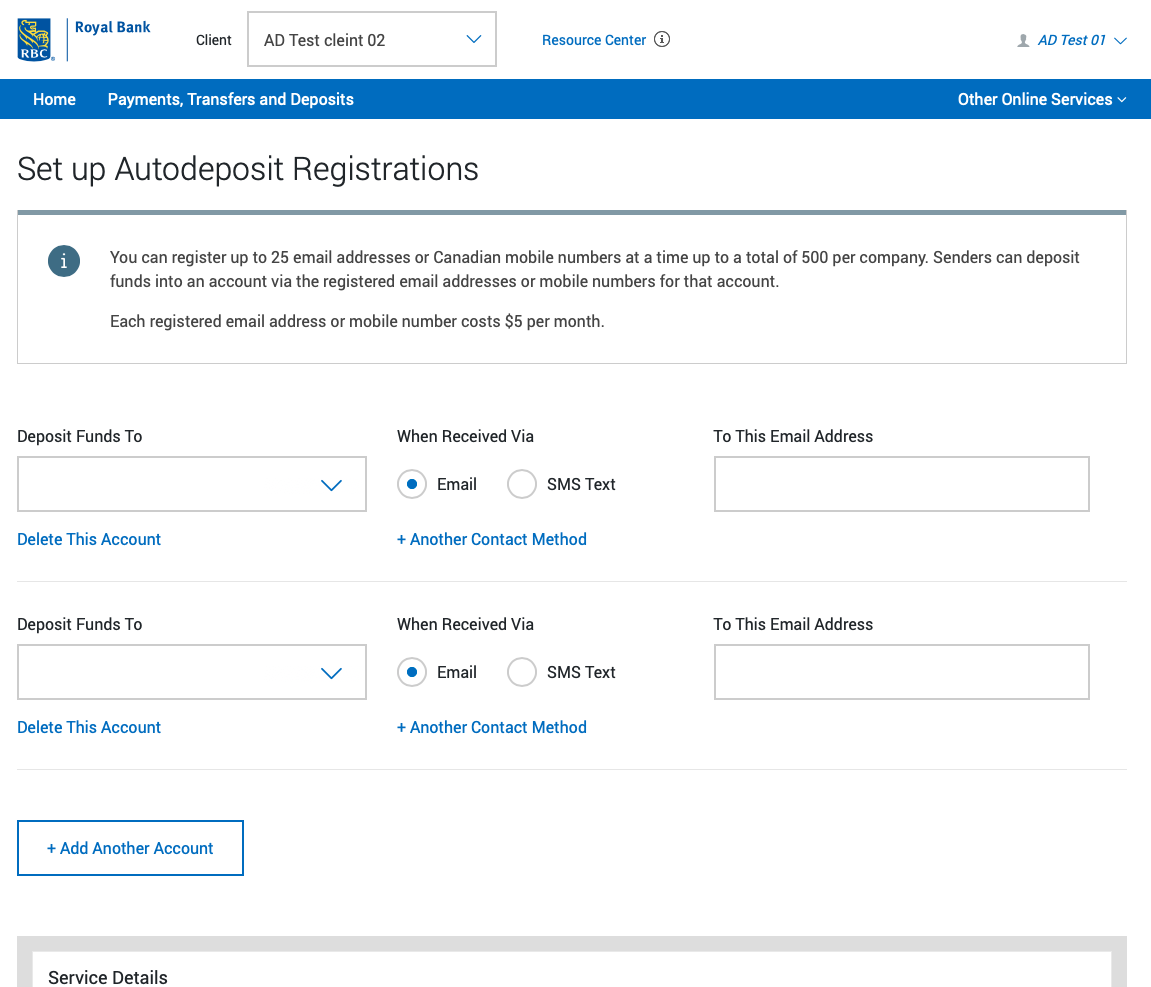The height and width of the screenshot is (987, 1151).
Task: Expand Other Online Services menu
Action: point(1041,99)
